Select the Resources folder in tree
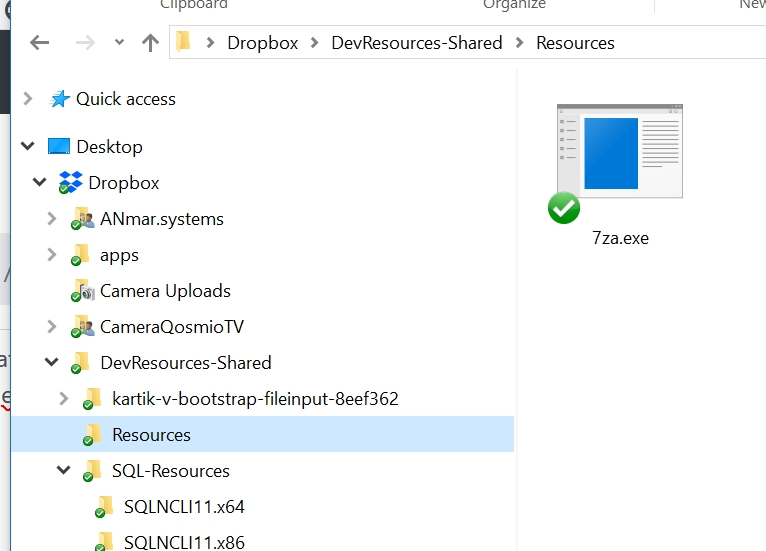 click(x=151, y=435)
